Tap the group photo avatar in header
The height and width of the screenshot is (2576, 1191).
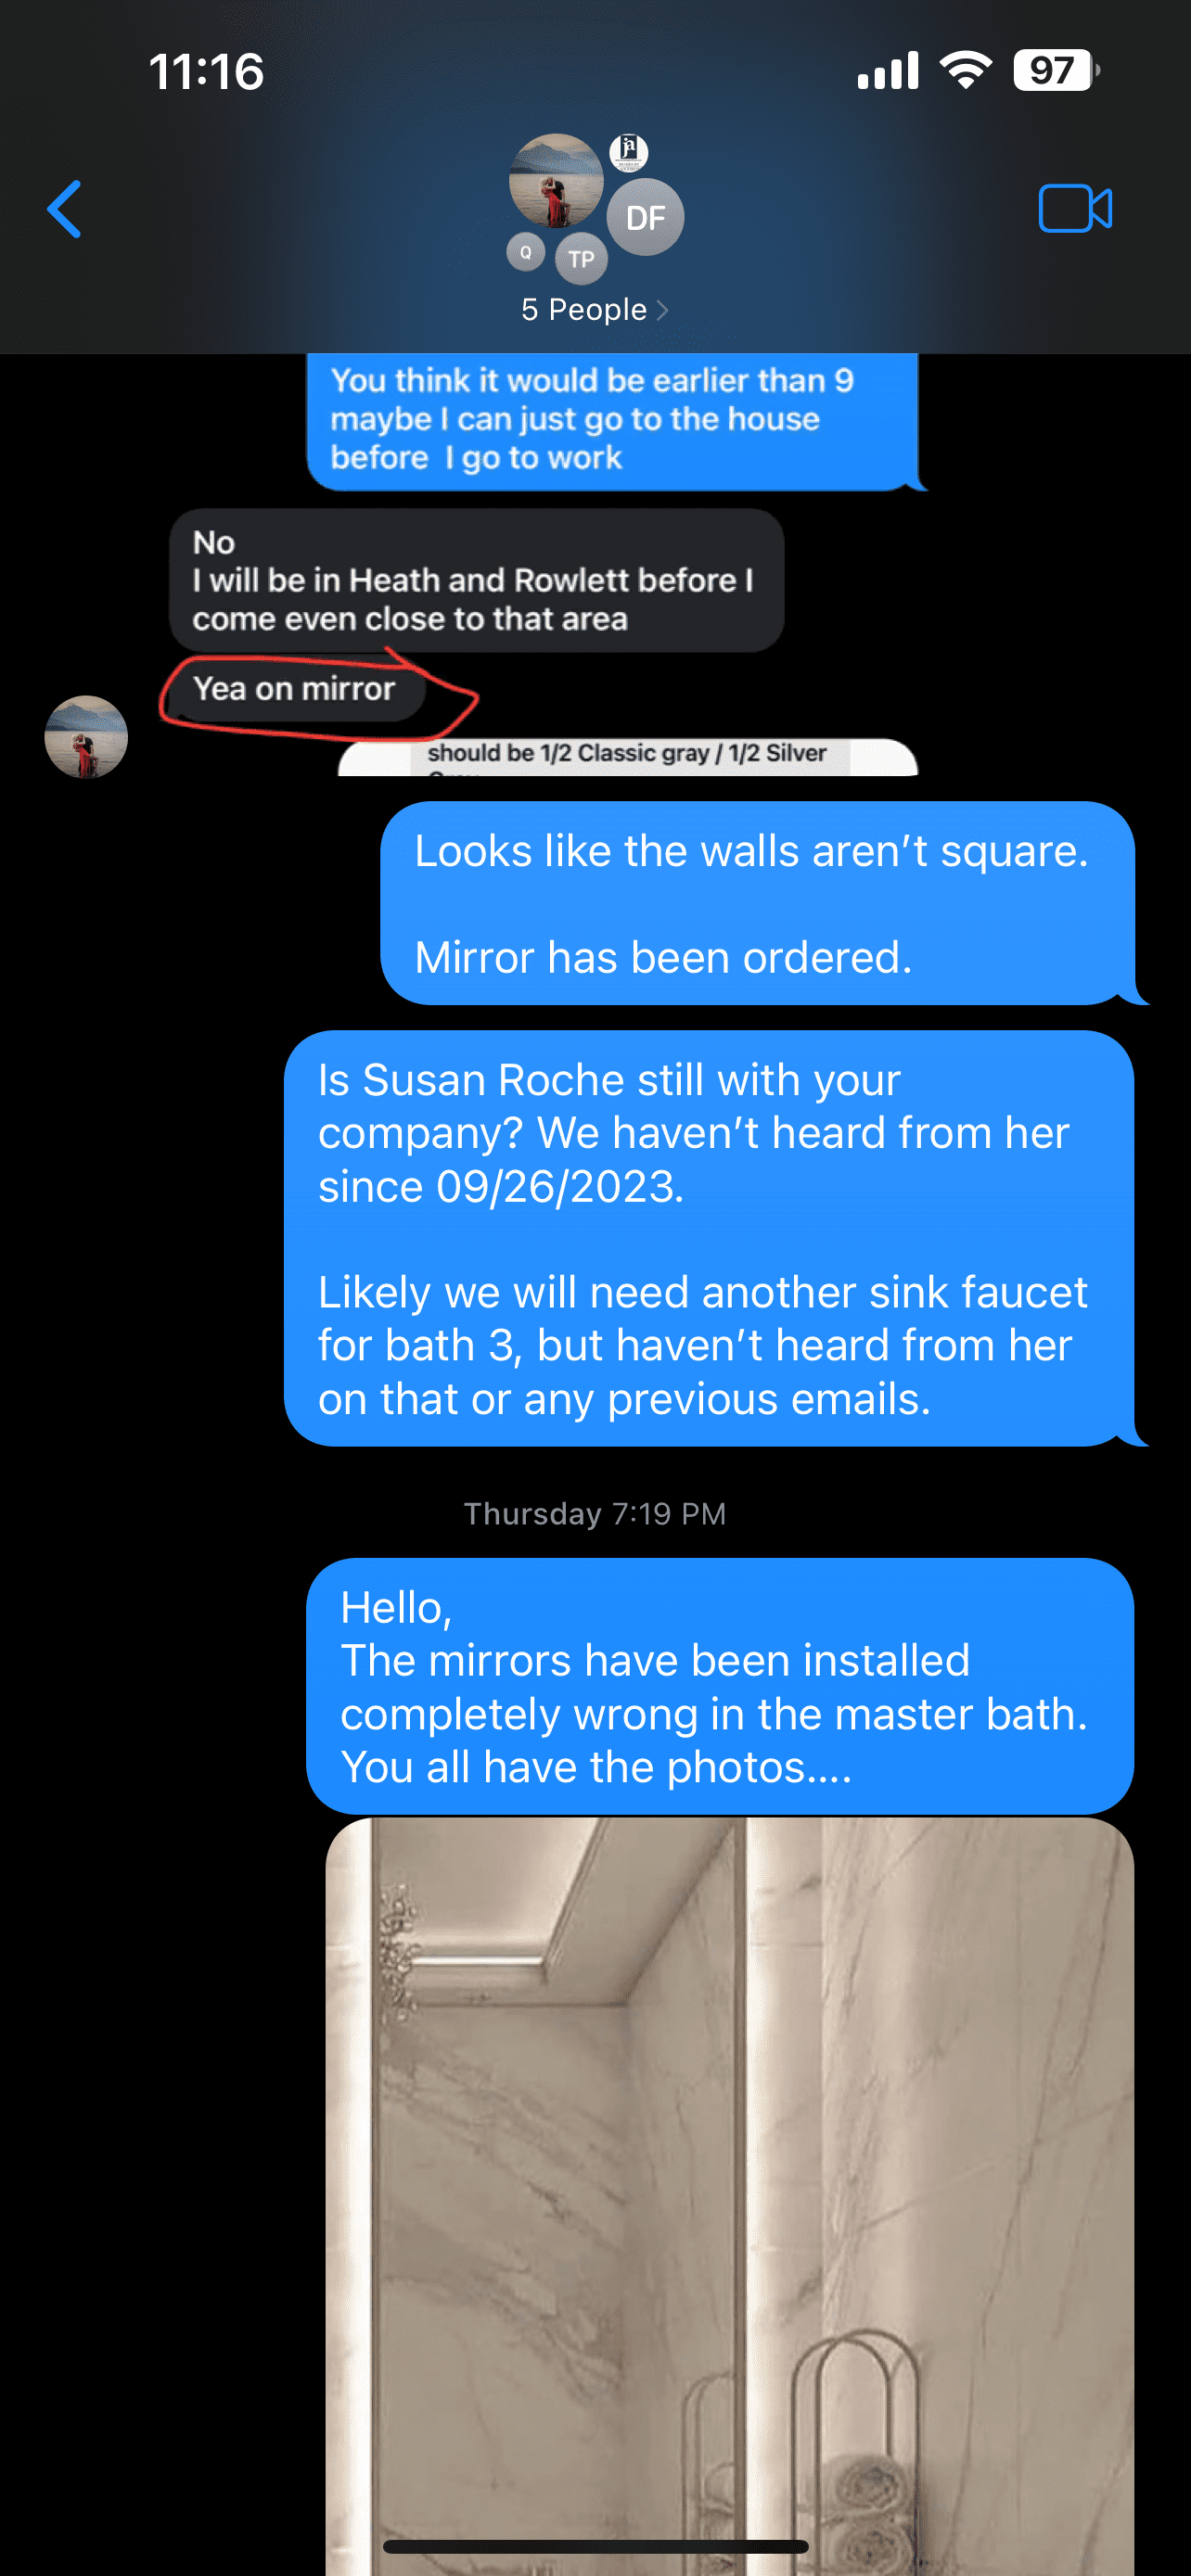[556, 181]
